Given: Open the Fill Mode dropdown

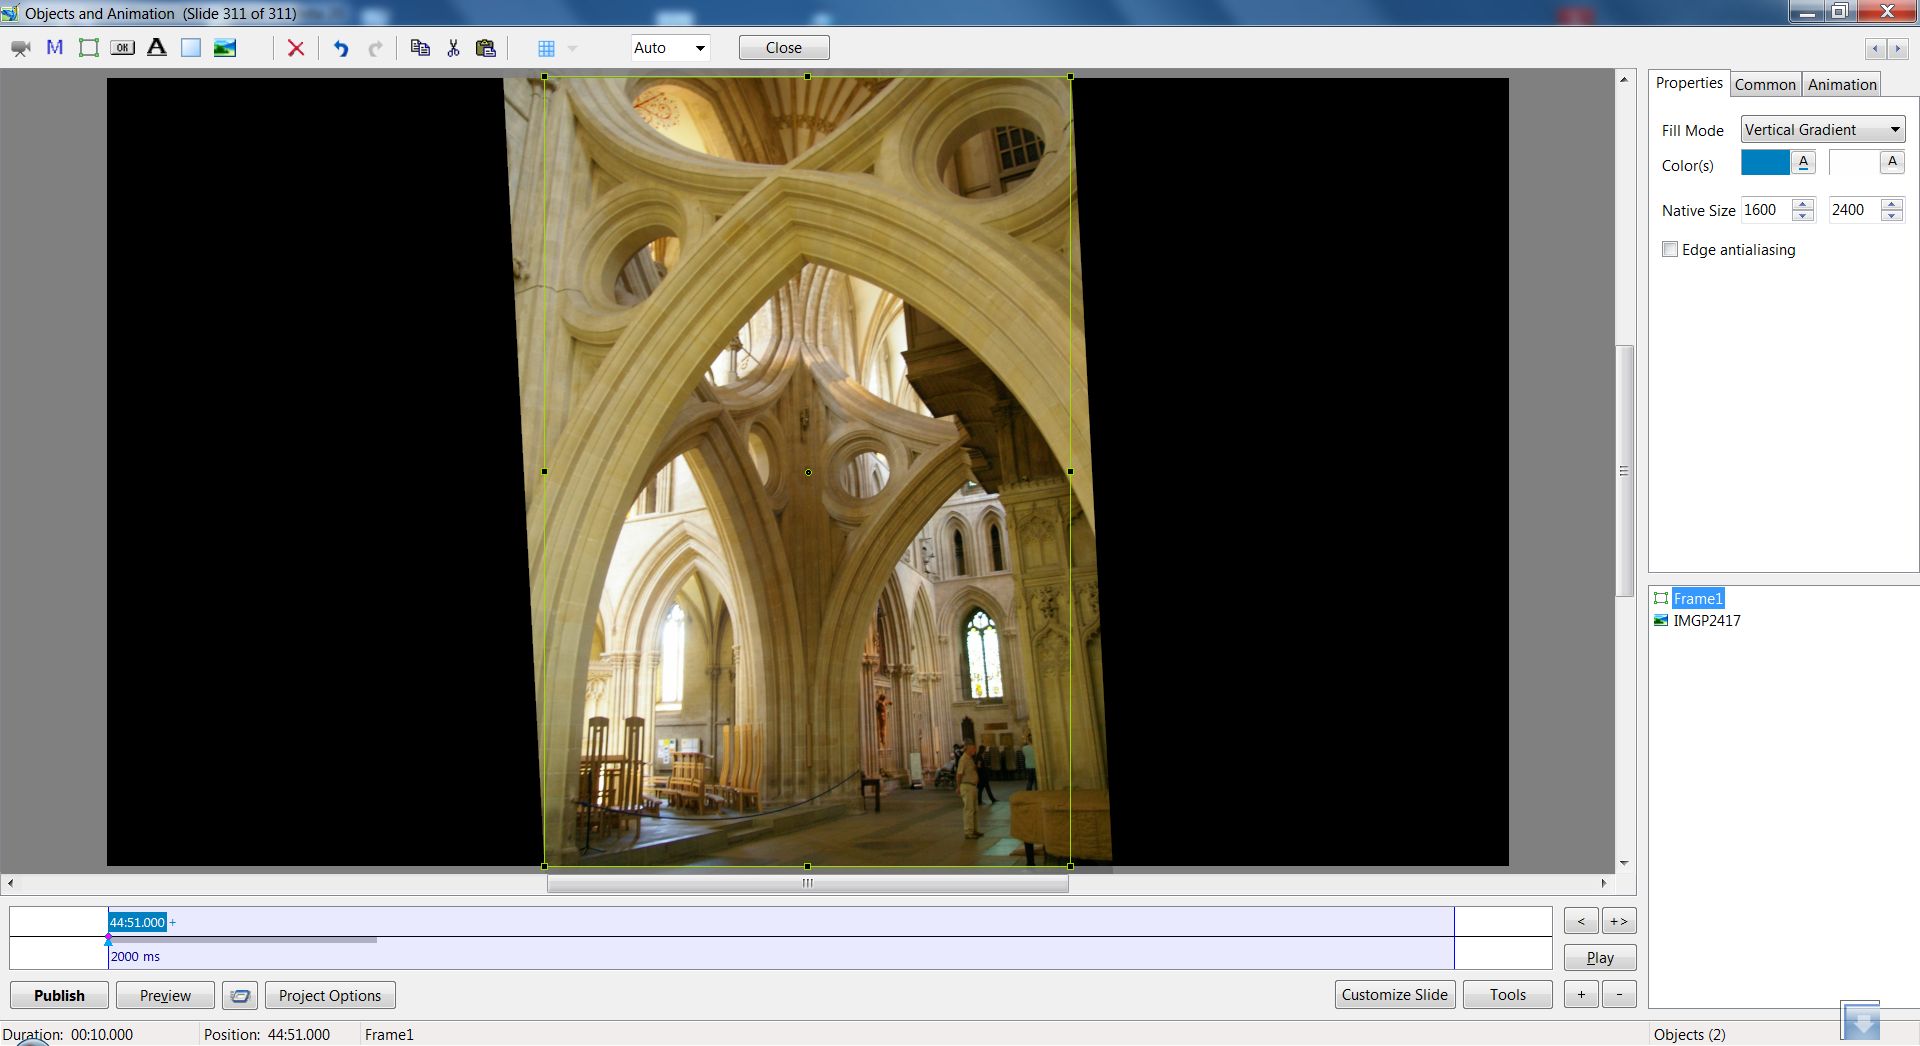Looking at the screenshot, I should pyautogui.click(x=1823, y=130).
